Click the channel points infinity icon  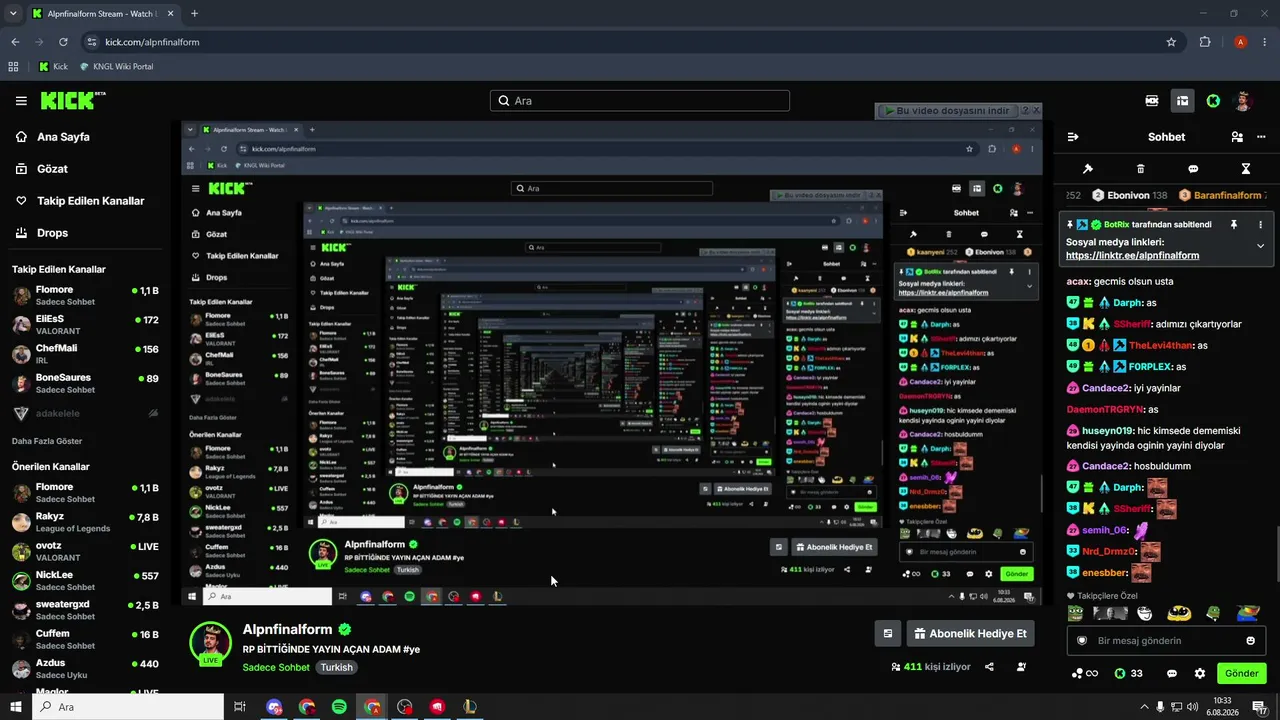(1084, 674)
